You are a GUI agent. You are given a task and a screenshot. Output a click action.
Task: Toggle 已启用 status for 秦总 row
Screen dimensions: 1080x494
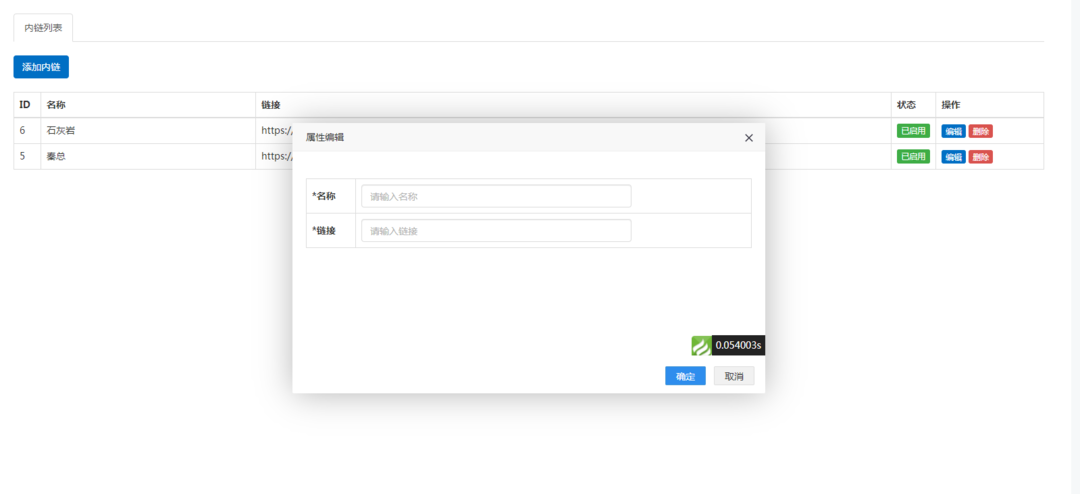[913, 157]
